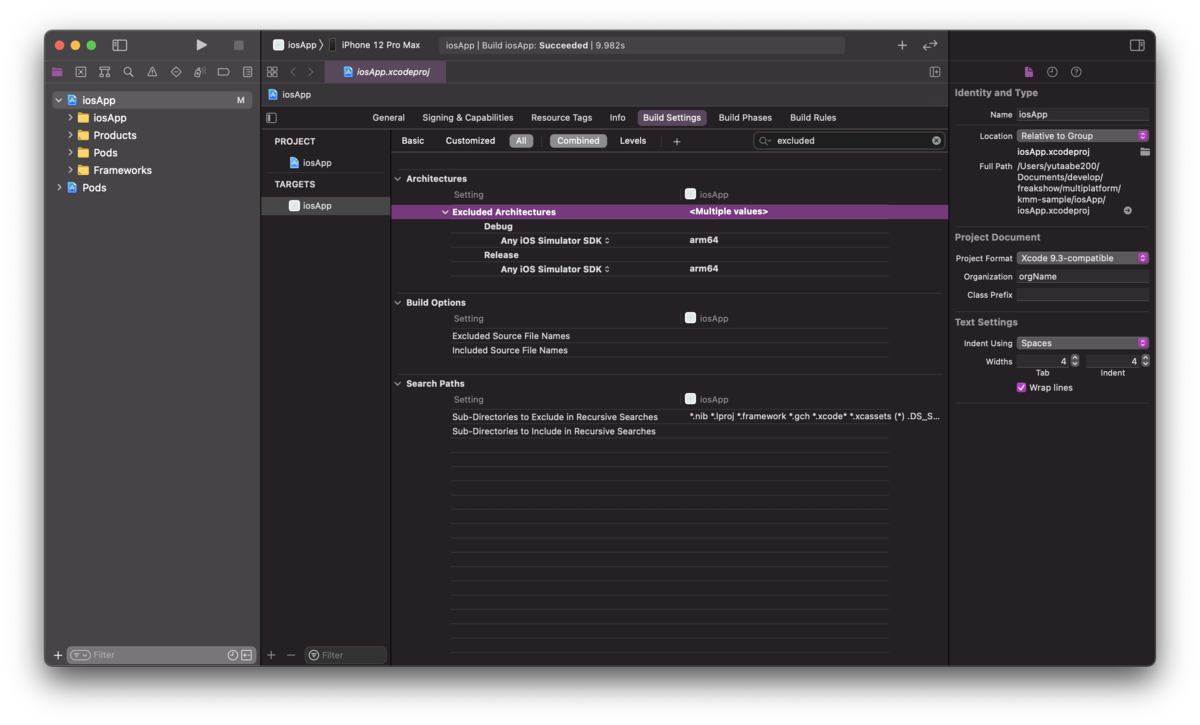Collapse the Architectures section
Viewport: 1200px width, 725px height.
pos(398,179)
